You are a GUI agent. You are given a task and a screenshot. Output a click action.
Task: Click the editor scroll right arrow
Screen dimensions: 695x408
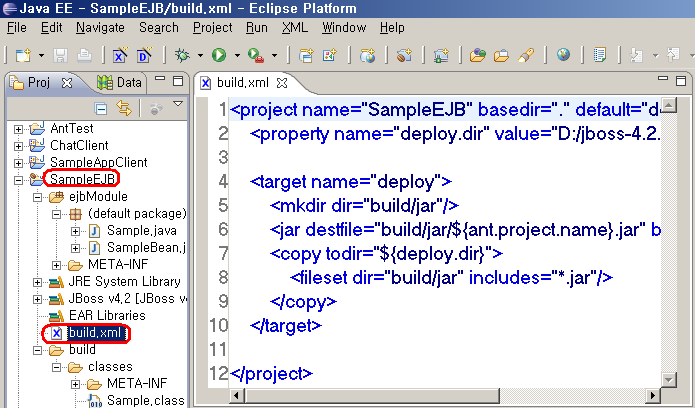click(x=652, y=395)
